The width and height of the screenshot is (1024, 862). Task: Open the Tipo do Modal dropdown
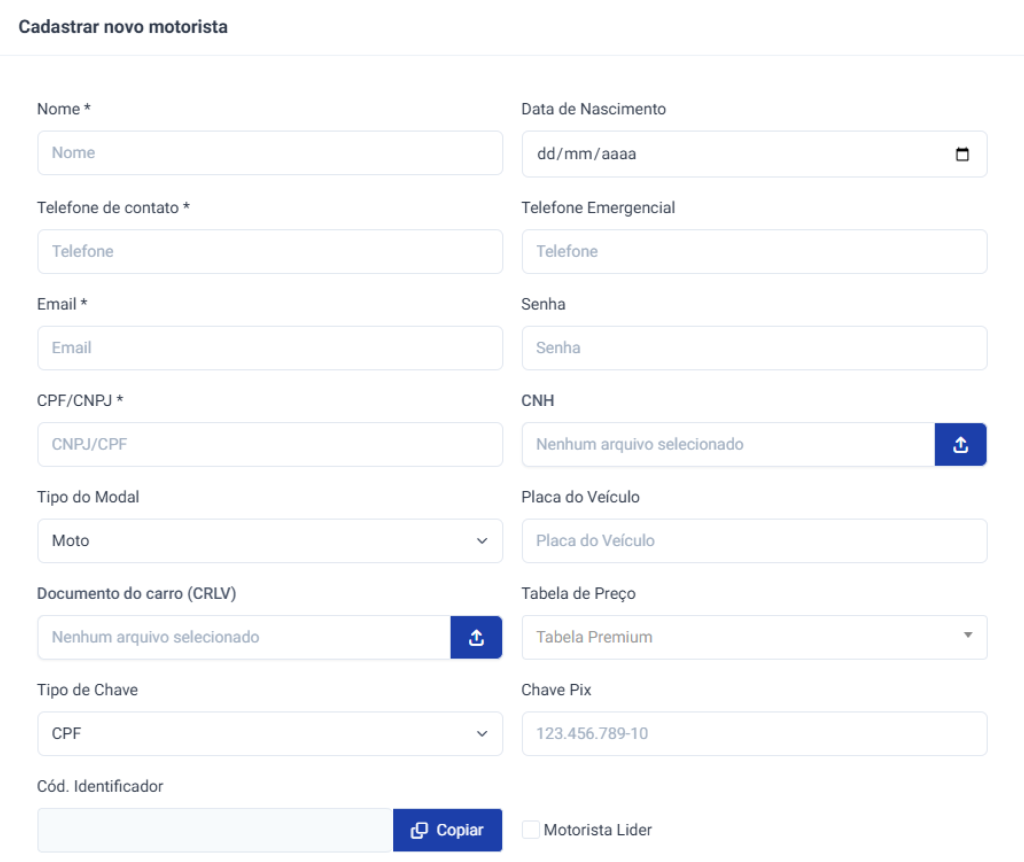pyautogui.click(x=270, y=541)
